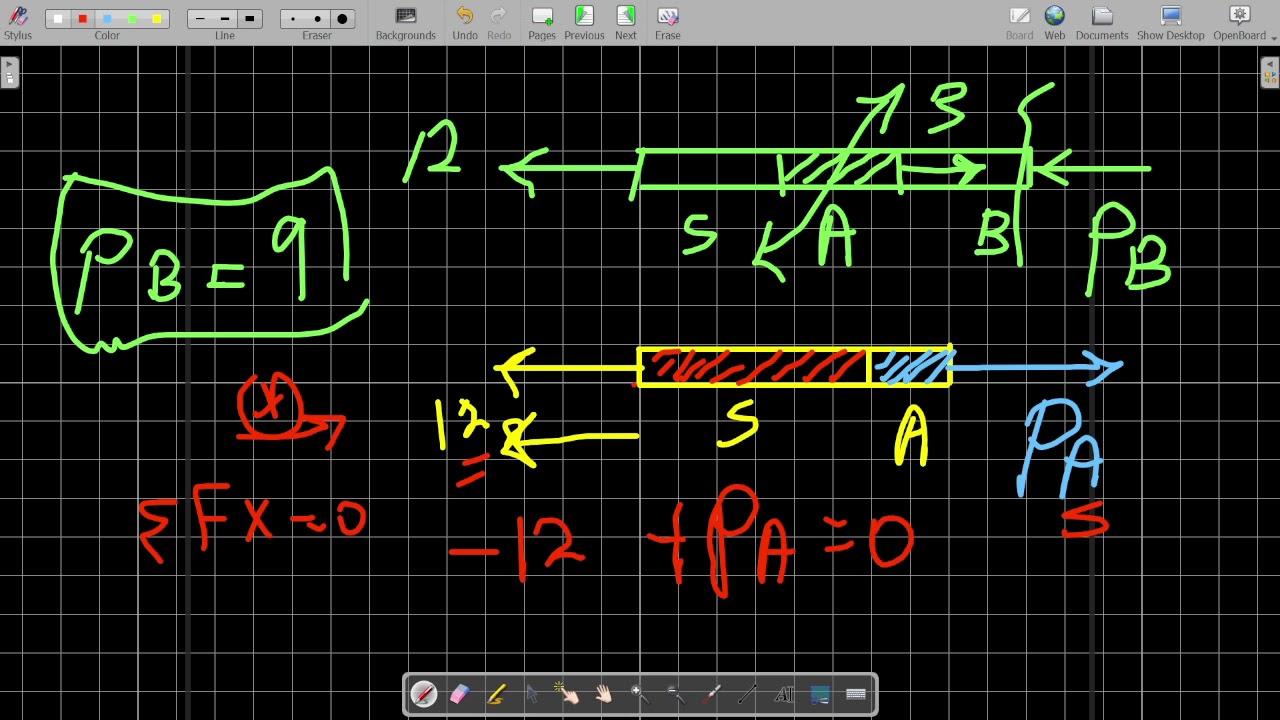Switch to Board mode

[1019, 23]
